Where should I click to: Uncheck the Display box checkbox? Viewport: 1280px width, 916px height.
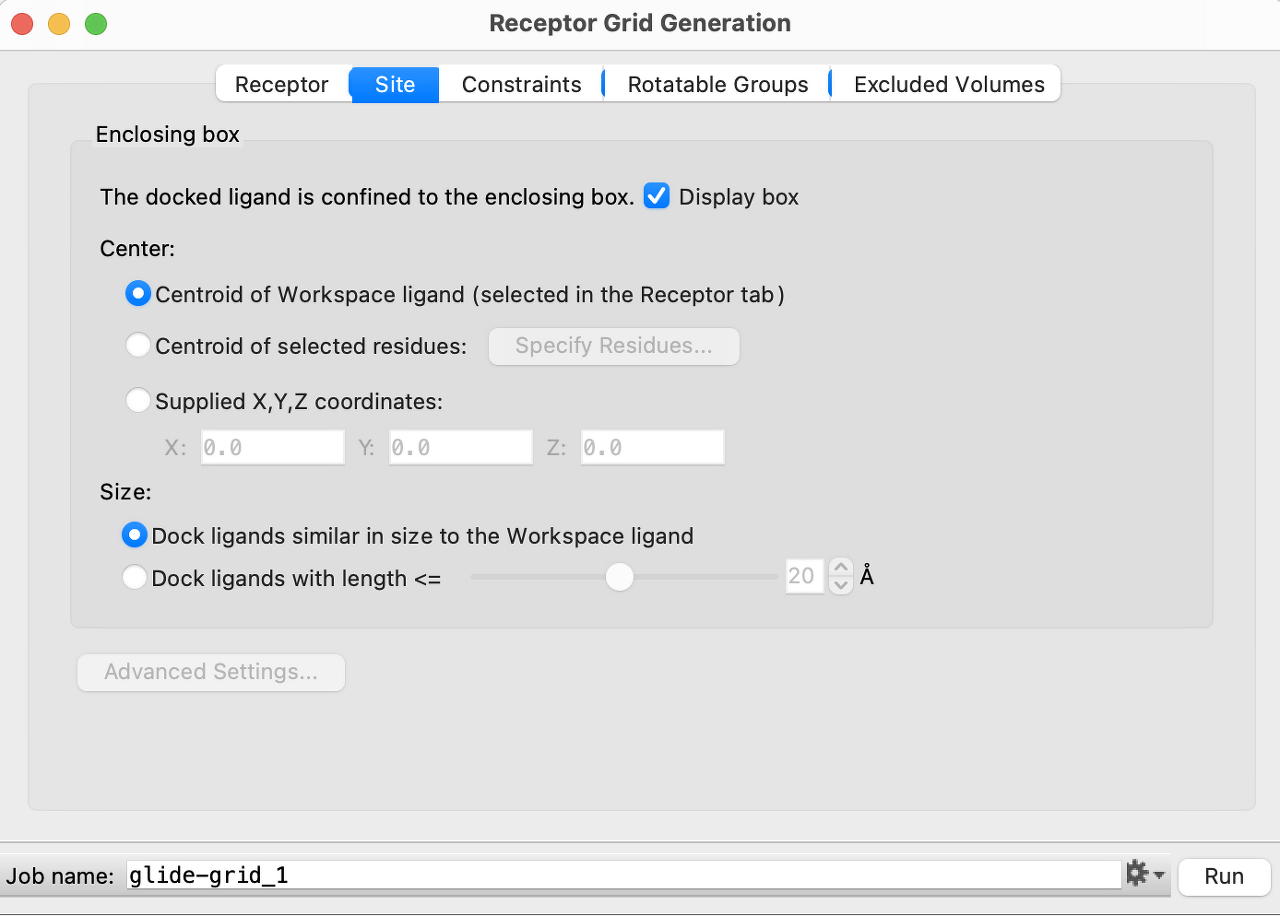tap(656, 196)
